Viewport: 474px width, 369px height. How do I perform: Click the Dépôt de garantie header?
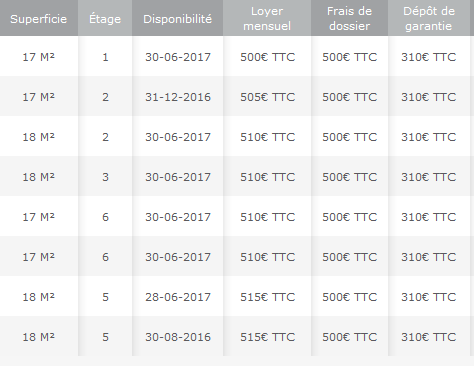click(x=429, y=19)
